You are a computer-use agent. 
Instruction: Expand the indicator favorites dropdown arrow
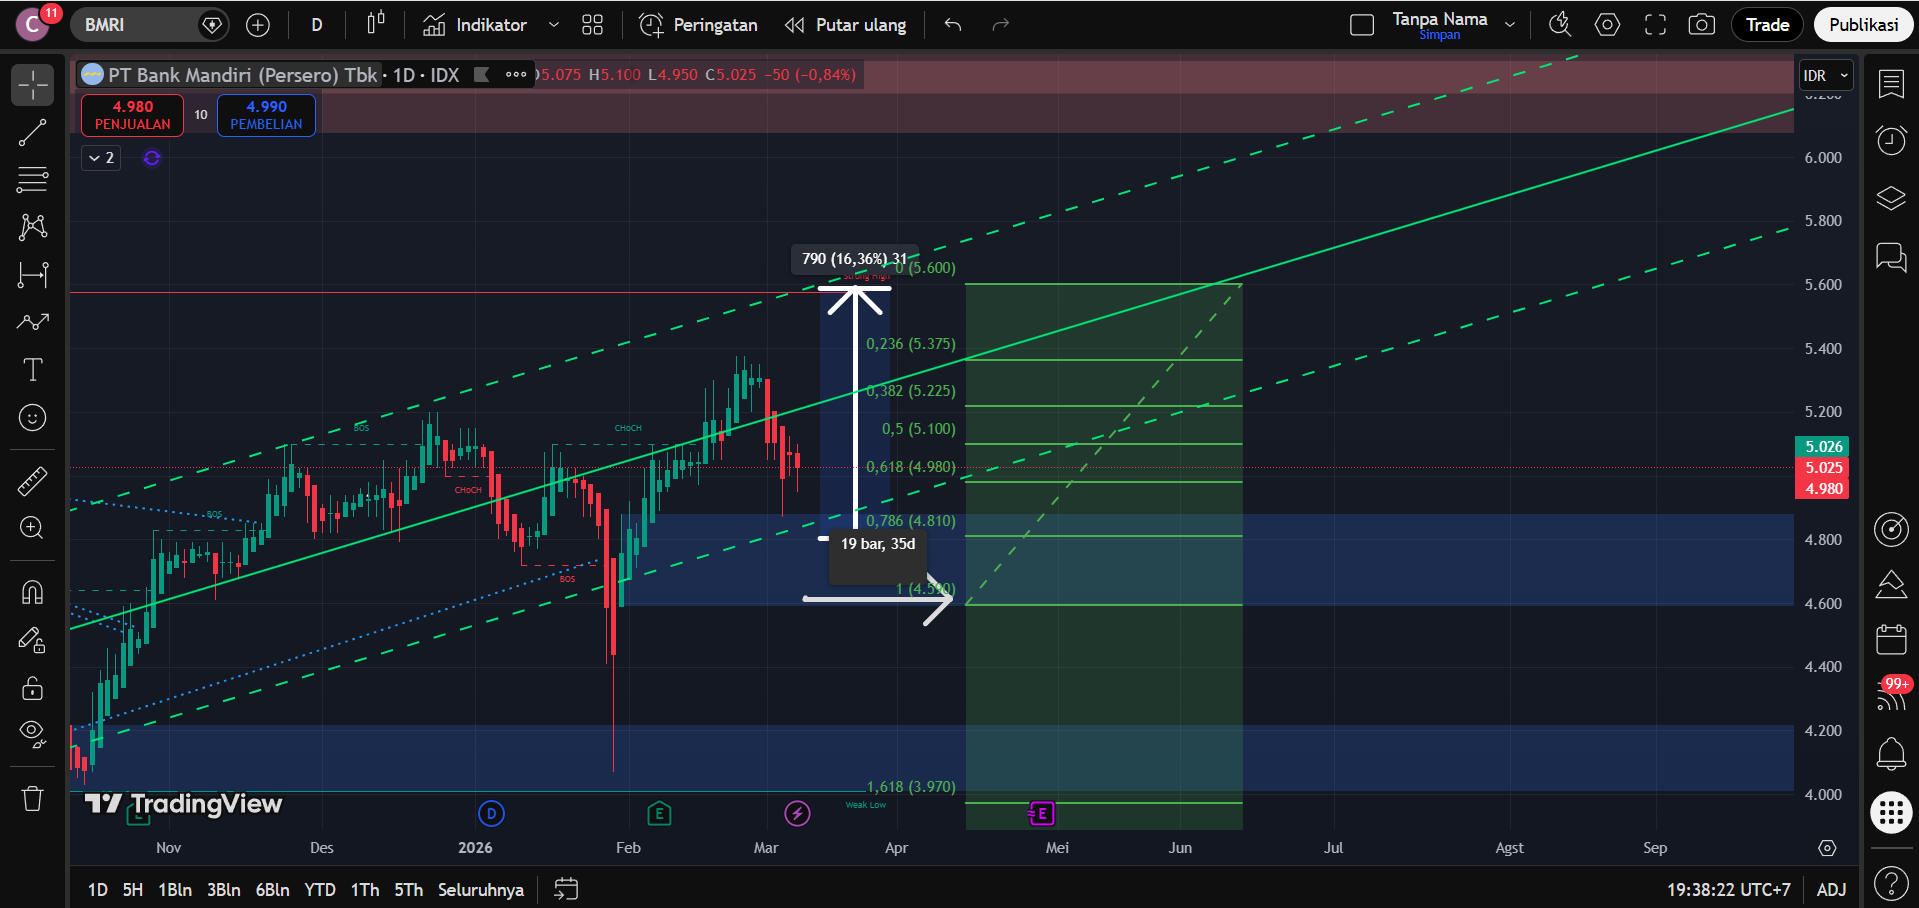(x=553, y=25)
